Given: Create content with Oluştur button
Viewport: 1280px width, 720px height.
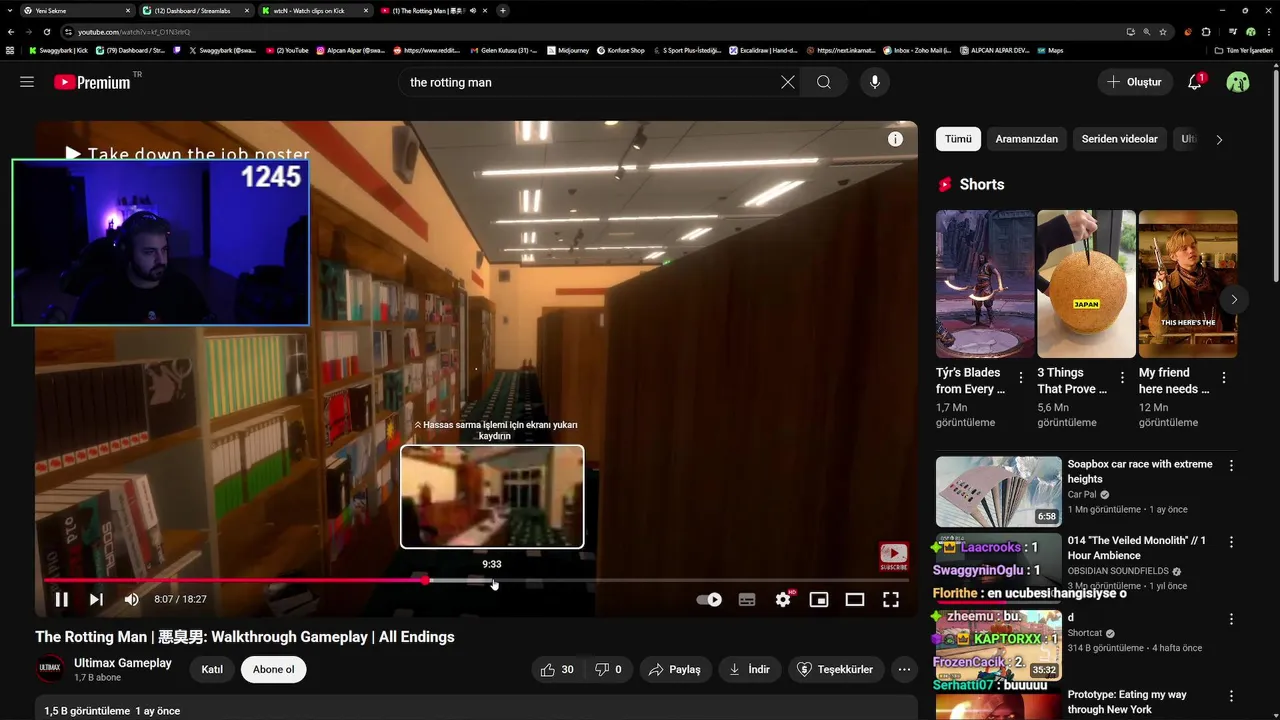Looking at the screenshot, I should point(1134,82).
